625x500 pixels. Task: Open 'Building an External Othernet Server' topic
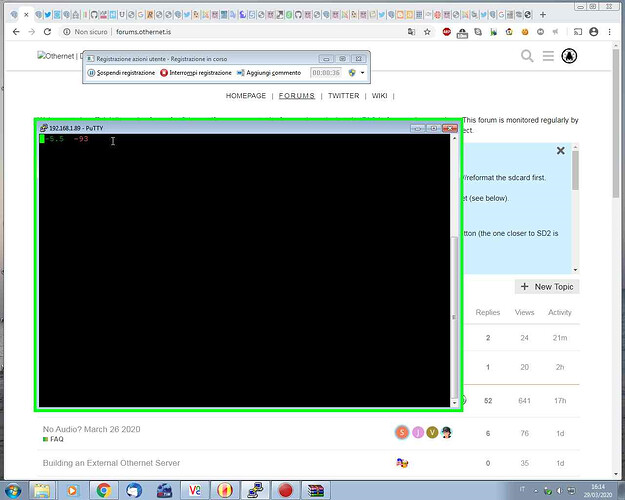click(x=111, y=463)
